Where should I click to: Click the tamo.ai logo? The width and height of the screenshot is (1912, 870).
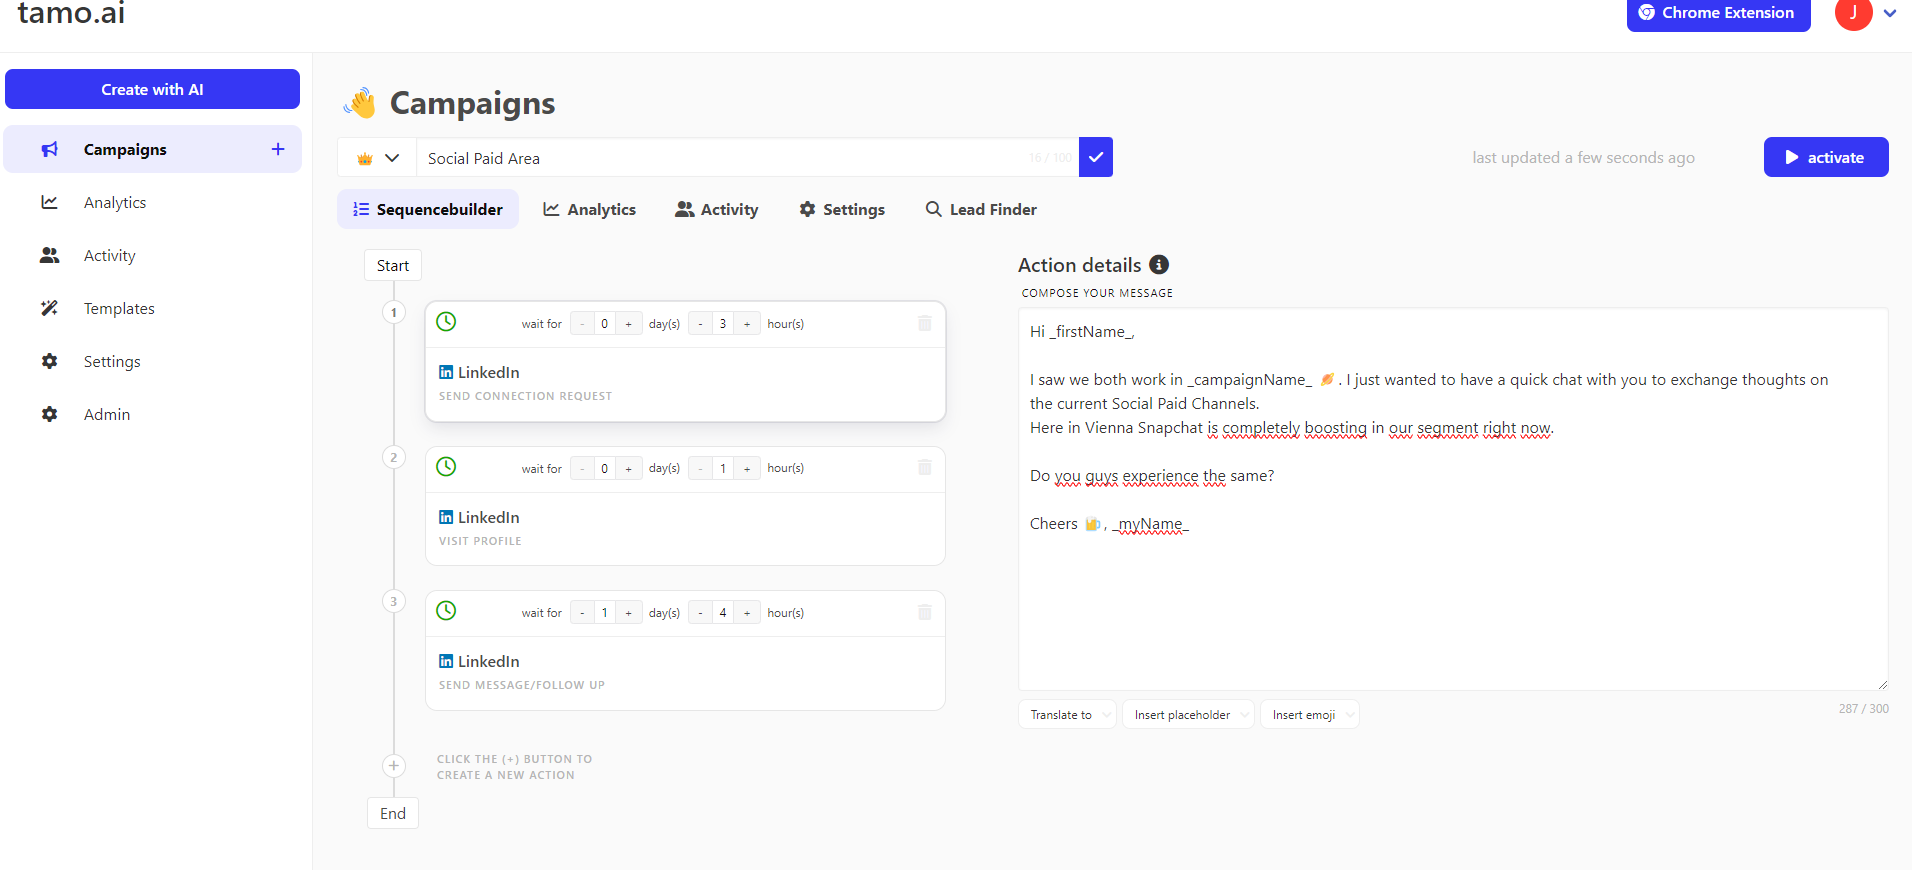click(71, 13)
